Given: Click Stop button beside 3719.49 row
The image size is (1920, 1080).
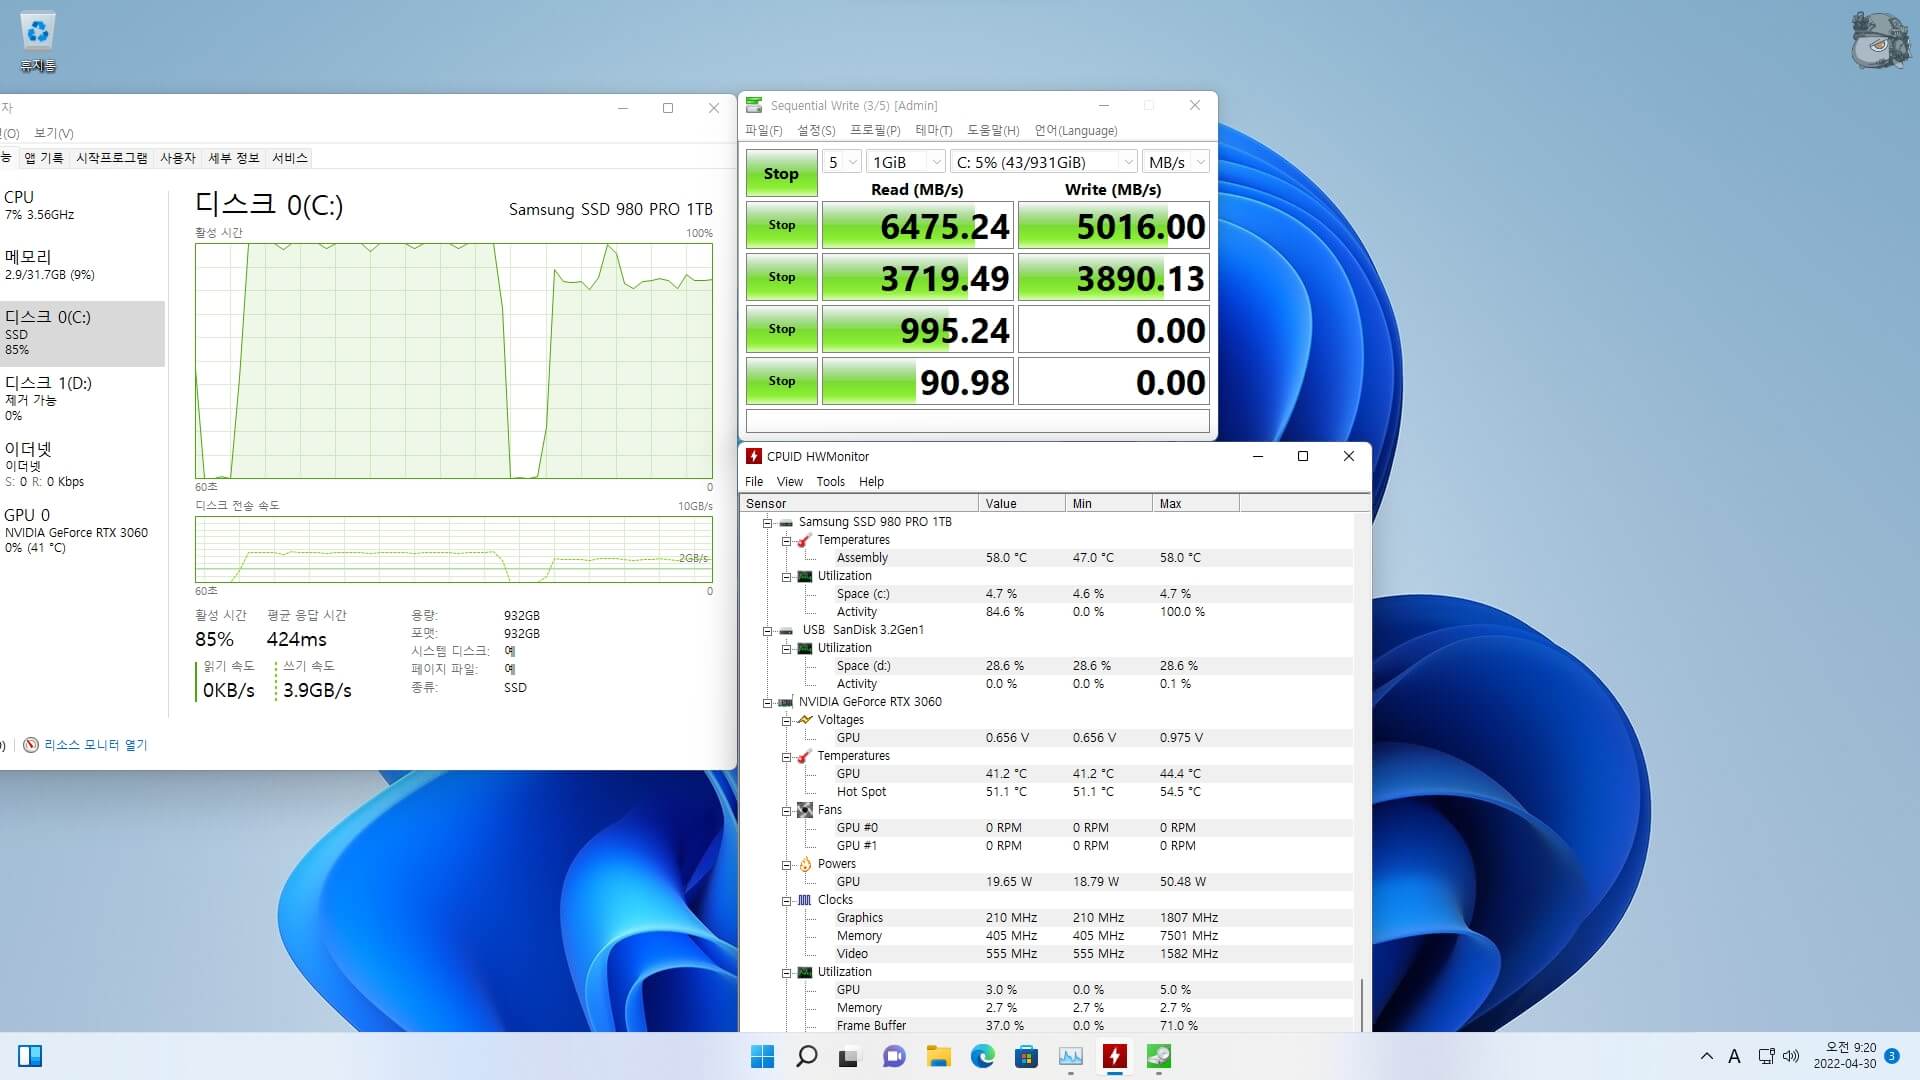Looking at the screenshot, I should pos(781,277).
